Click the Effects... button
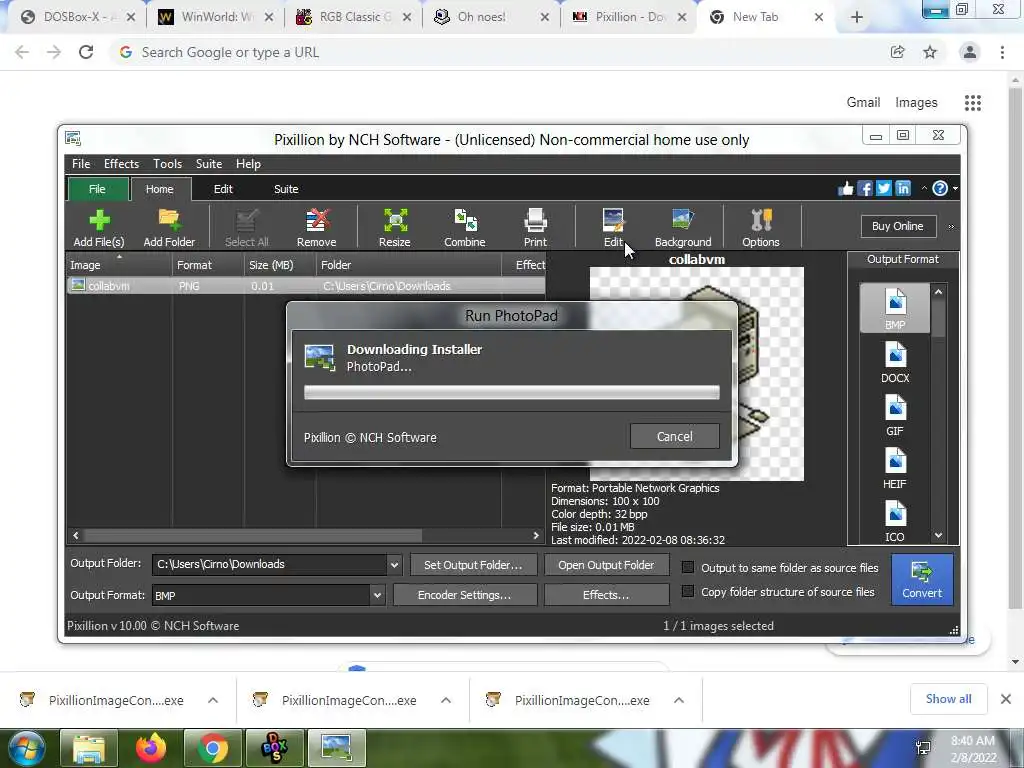 606,595
